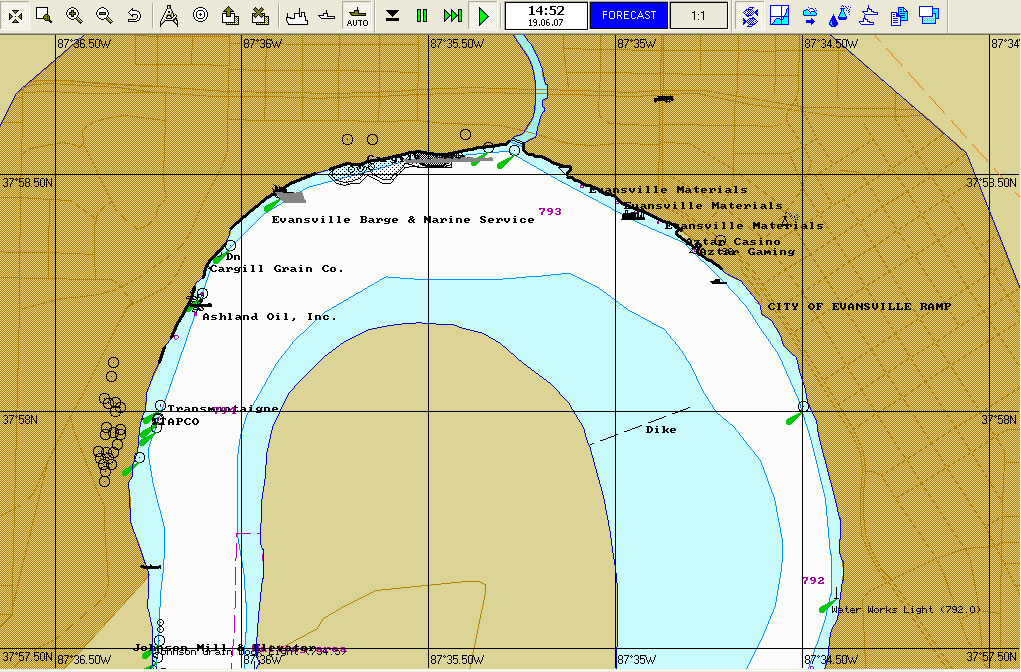Click the 1:1 scale button

[698, 16]
